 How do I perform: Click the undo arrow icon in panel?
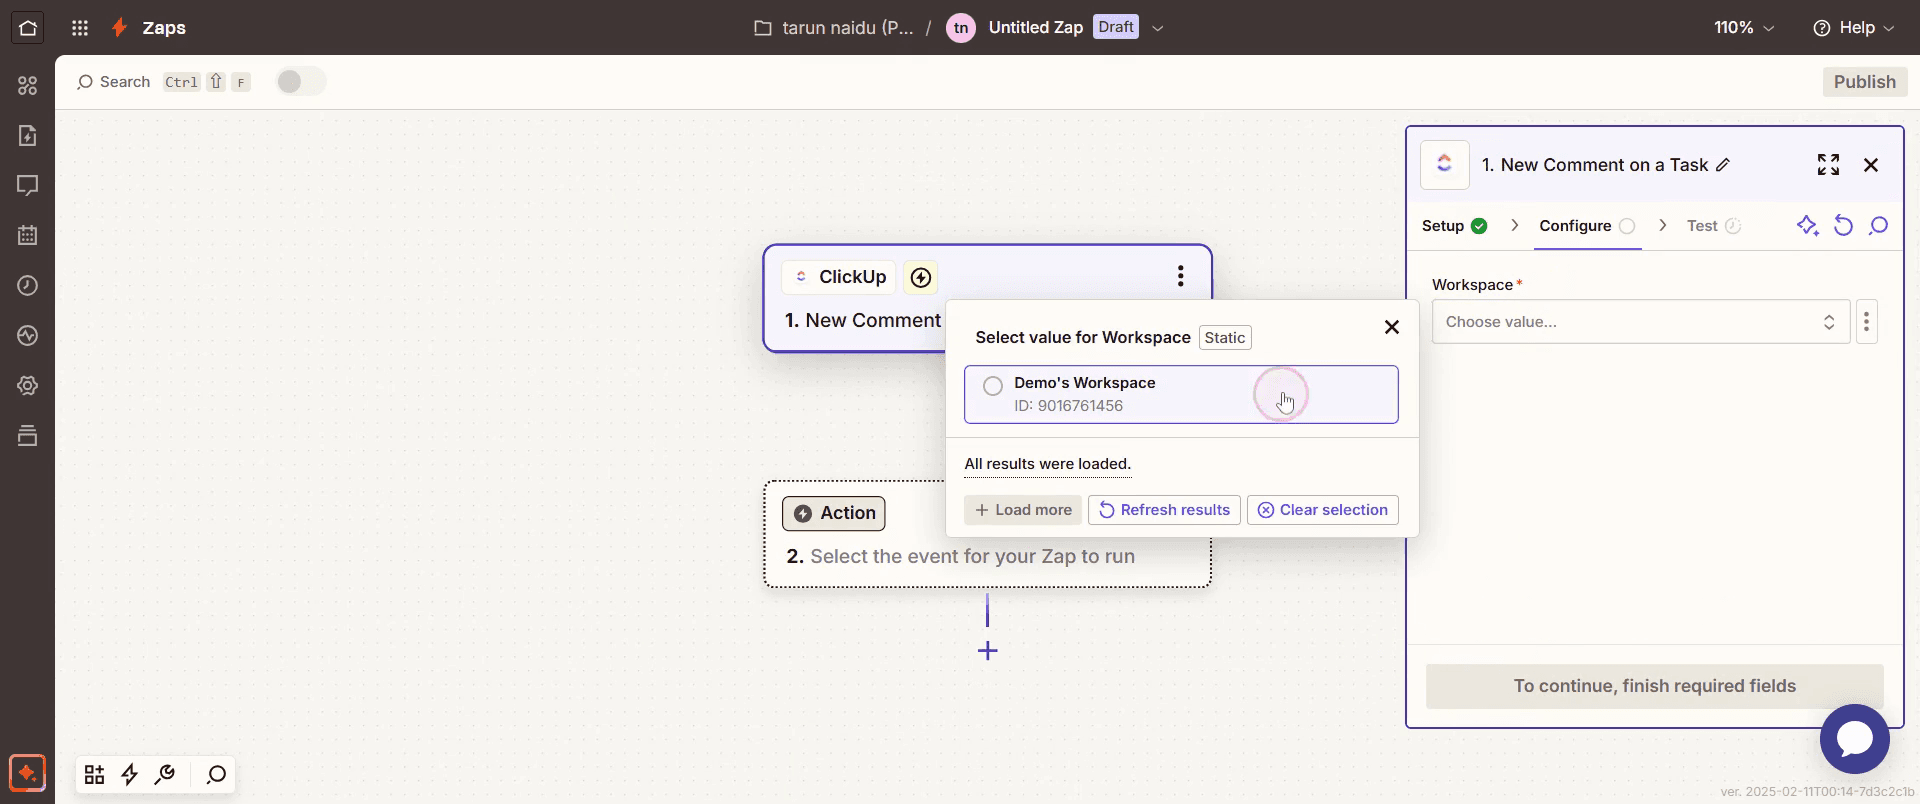pos(1843,225)
